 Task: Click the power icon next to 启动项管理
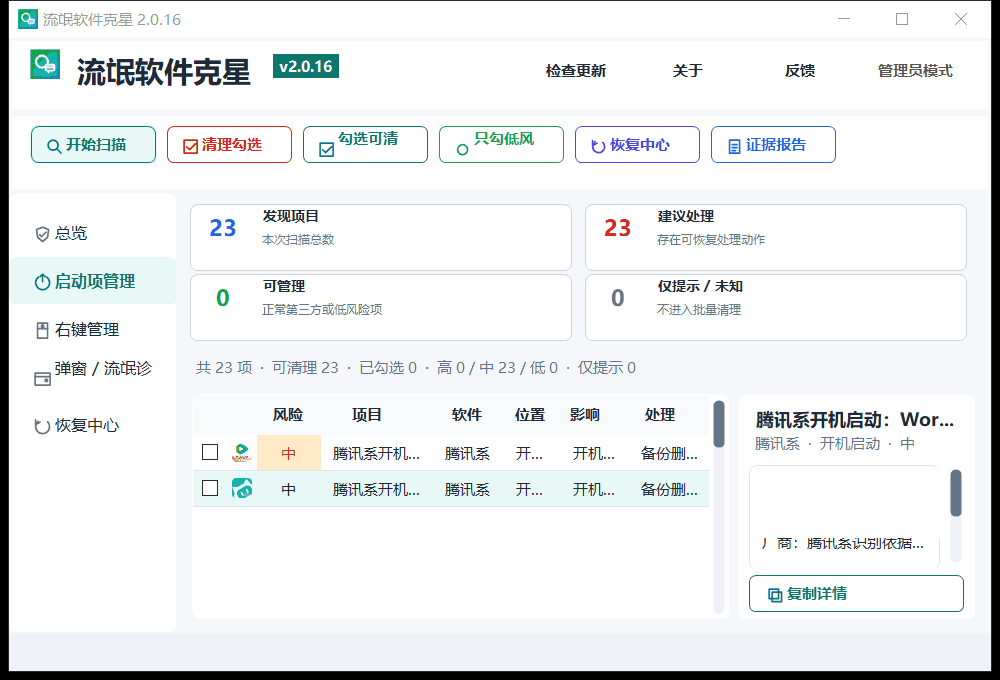[x=42, y=282]
